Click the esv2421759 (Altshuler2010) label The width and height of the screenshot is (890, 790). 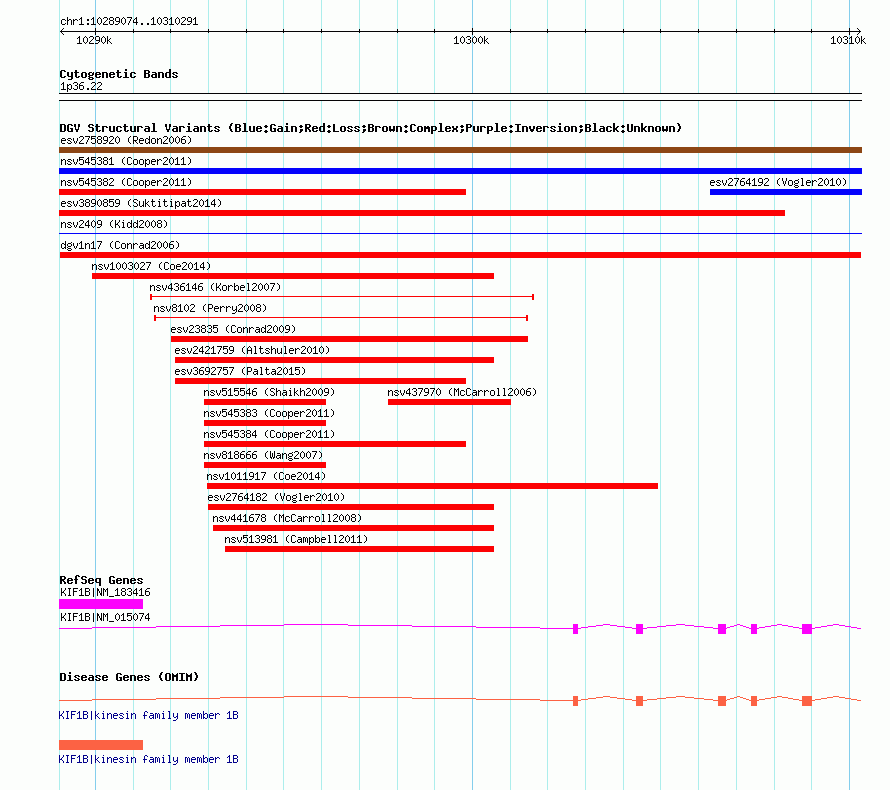pyautogui.click(x=252, y=350)
